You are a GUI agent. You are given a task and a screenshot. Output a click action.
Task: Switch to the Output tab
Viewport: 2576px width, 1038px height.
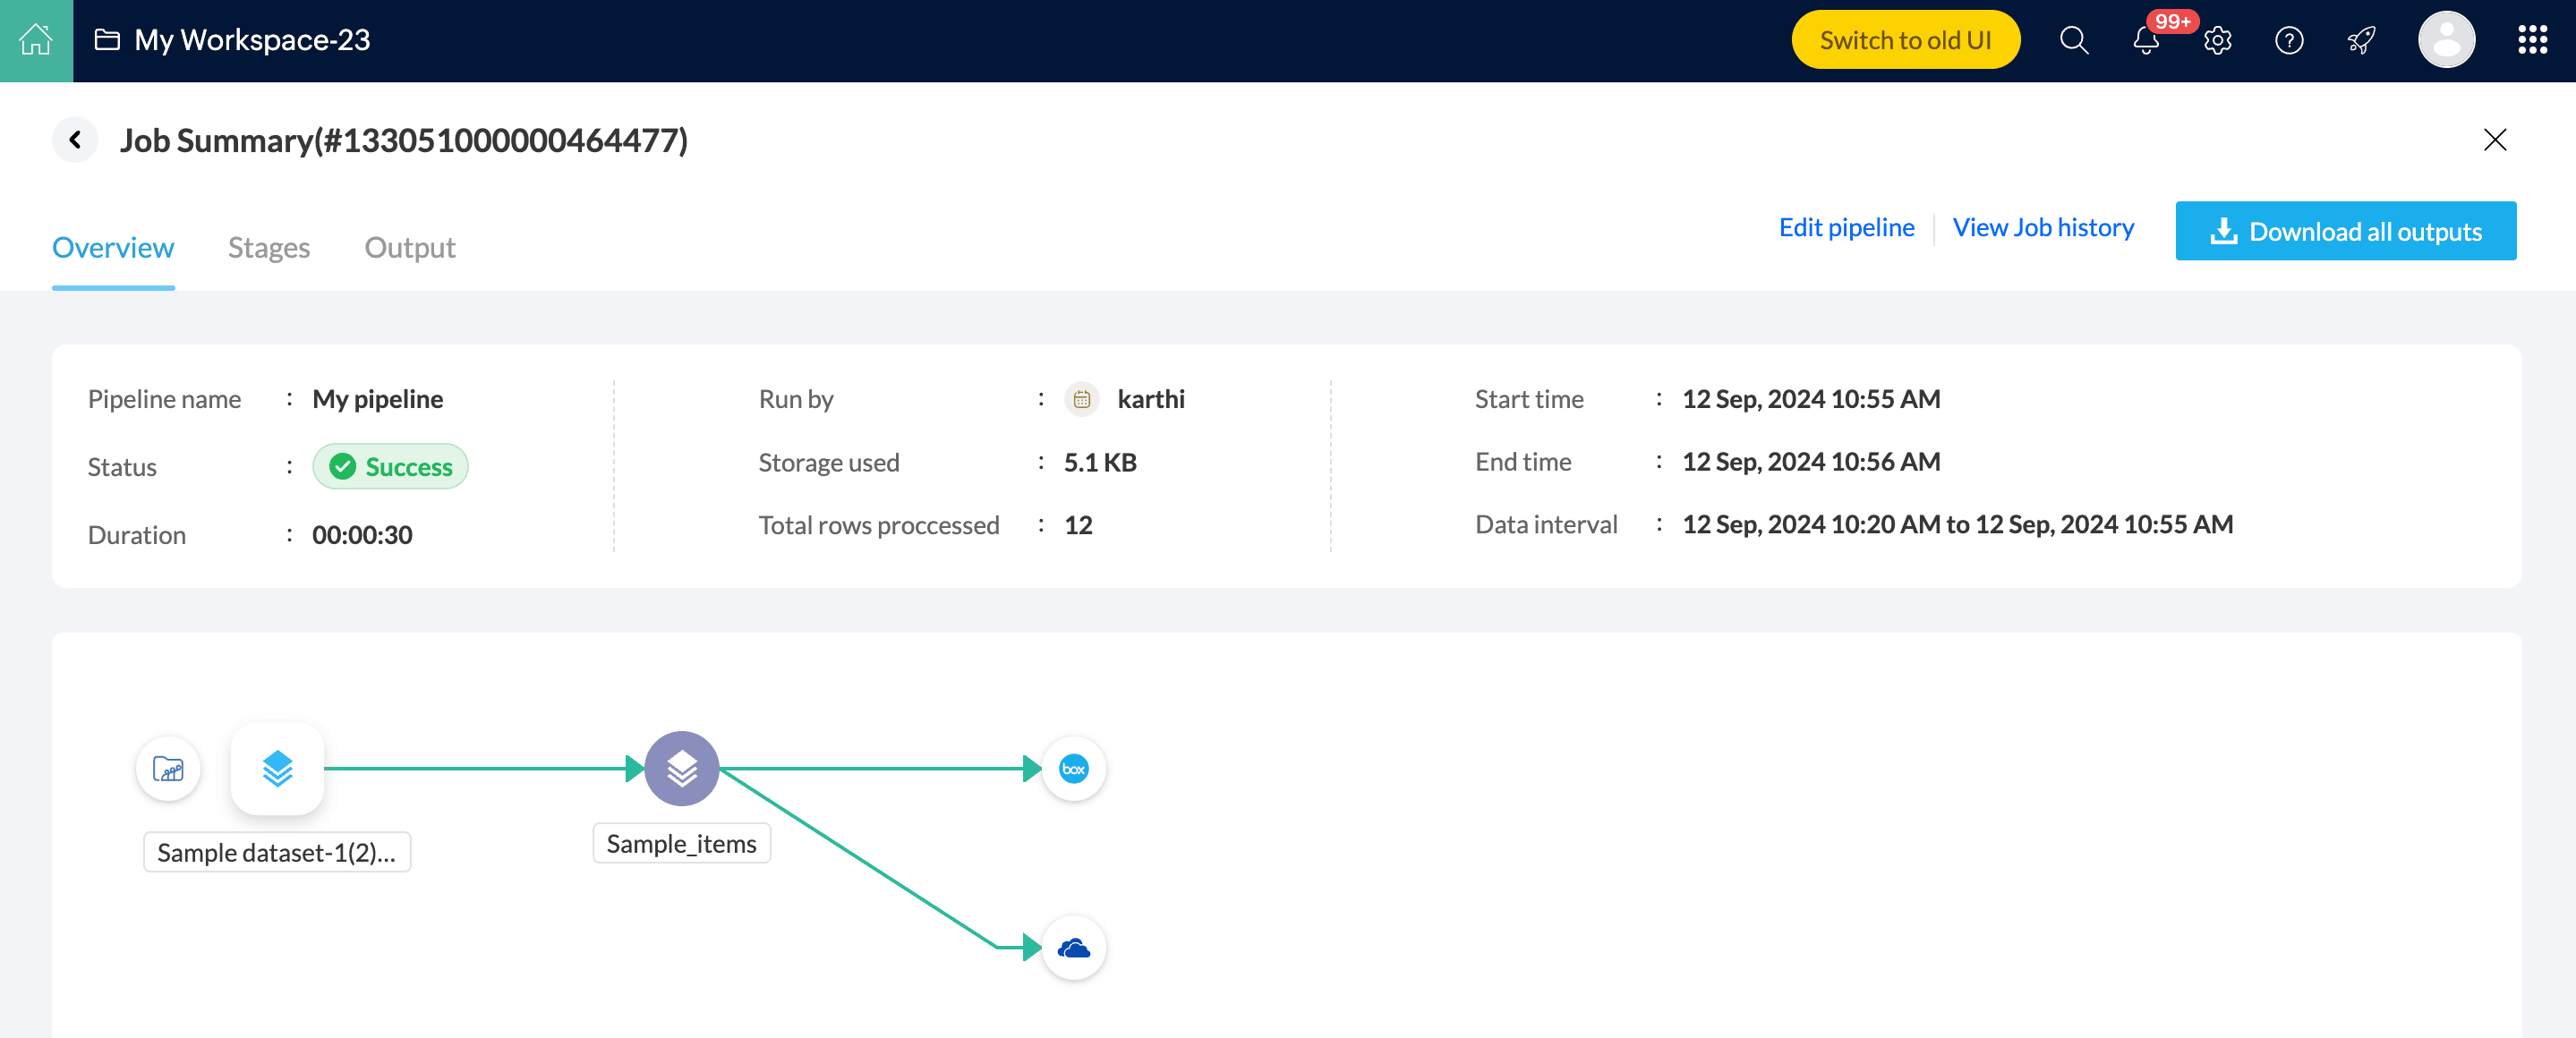pos(409,247)
